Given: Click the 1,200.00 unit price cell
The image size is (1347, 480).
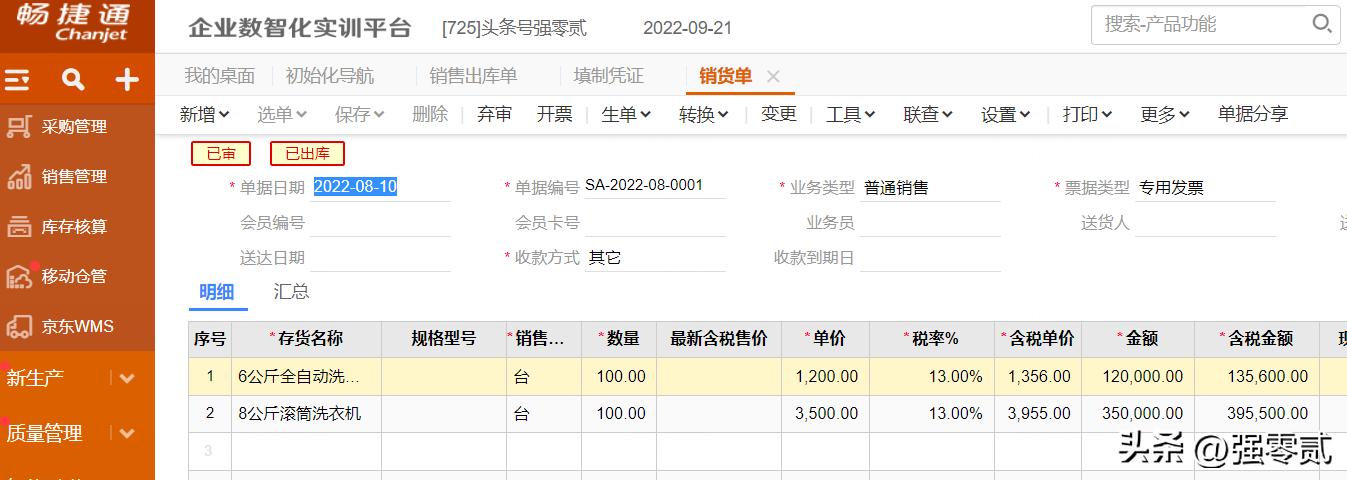Looking at the screenshot, I should coord(825,377).
